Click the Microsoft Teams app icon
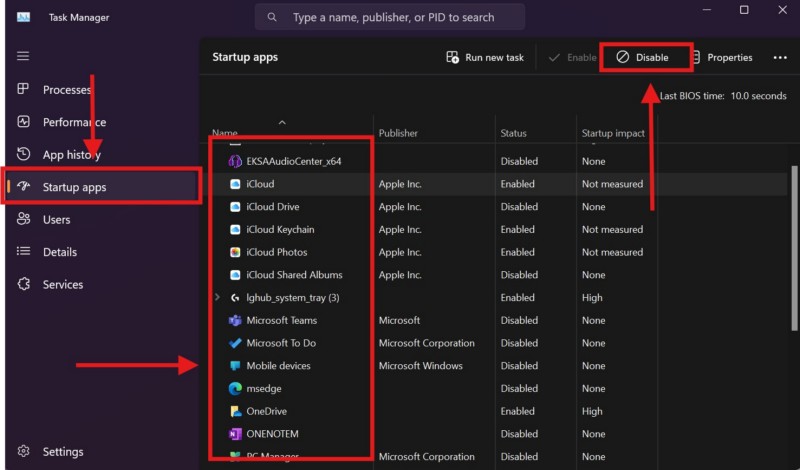This screenshot has width=800, height=470. (x=235, y=321)
